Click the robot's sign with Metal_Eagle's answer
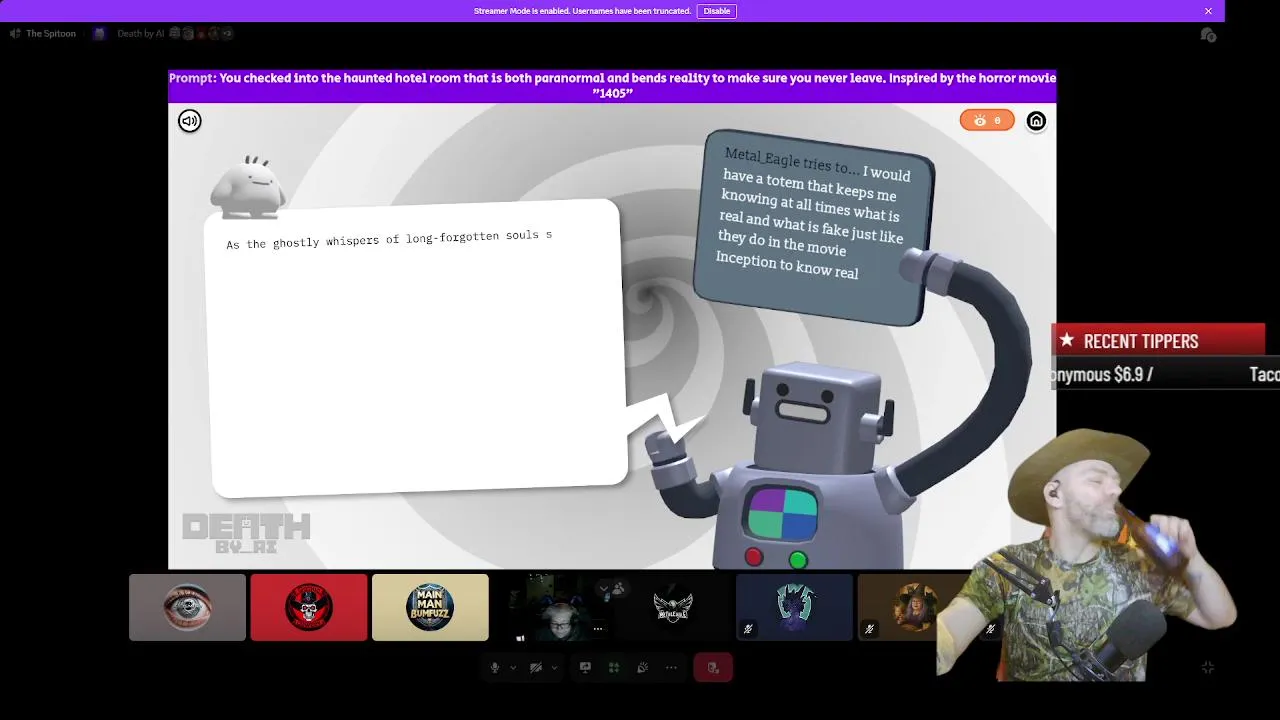1280x720 pixels. point(815,228)
